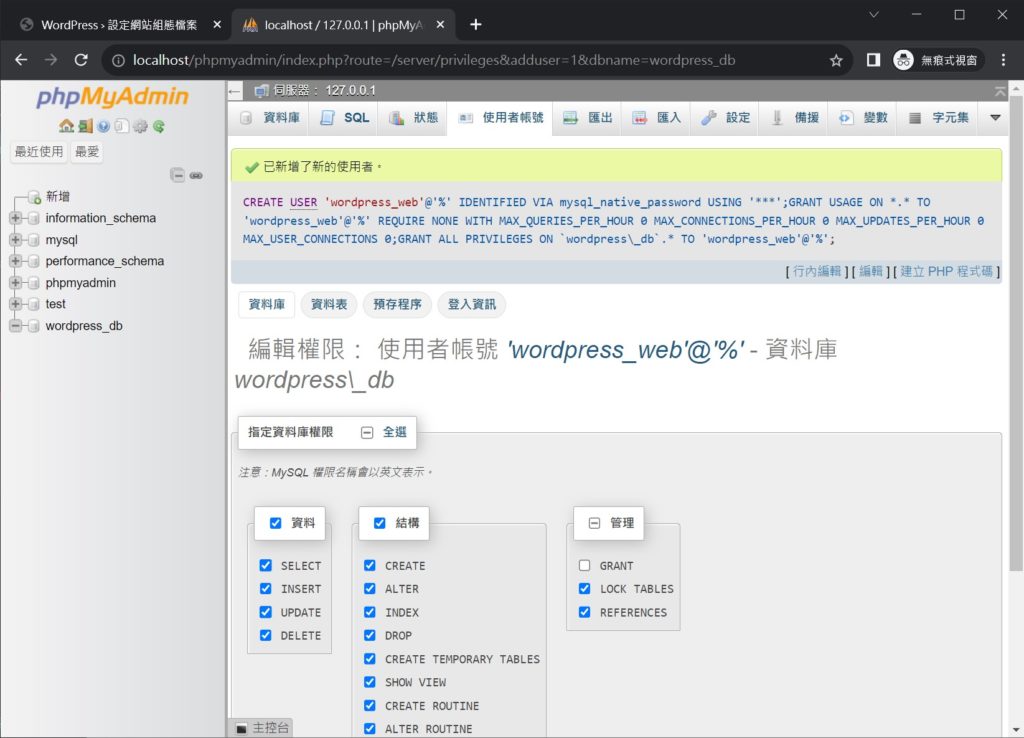The height and width of the screenshot is (738, 1024).
Task: Switch to the 登入資訊 sub-tab
Action: [472, 304]
